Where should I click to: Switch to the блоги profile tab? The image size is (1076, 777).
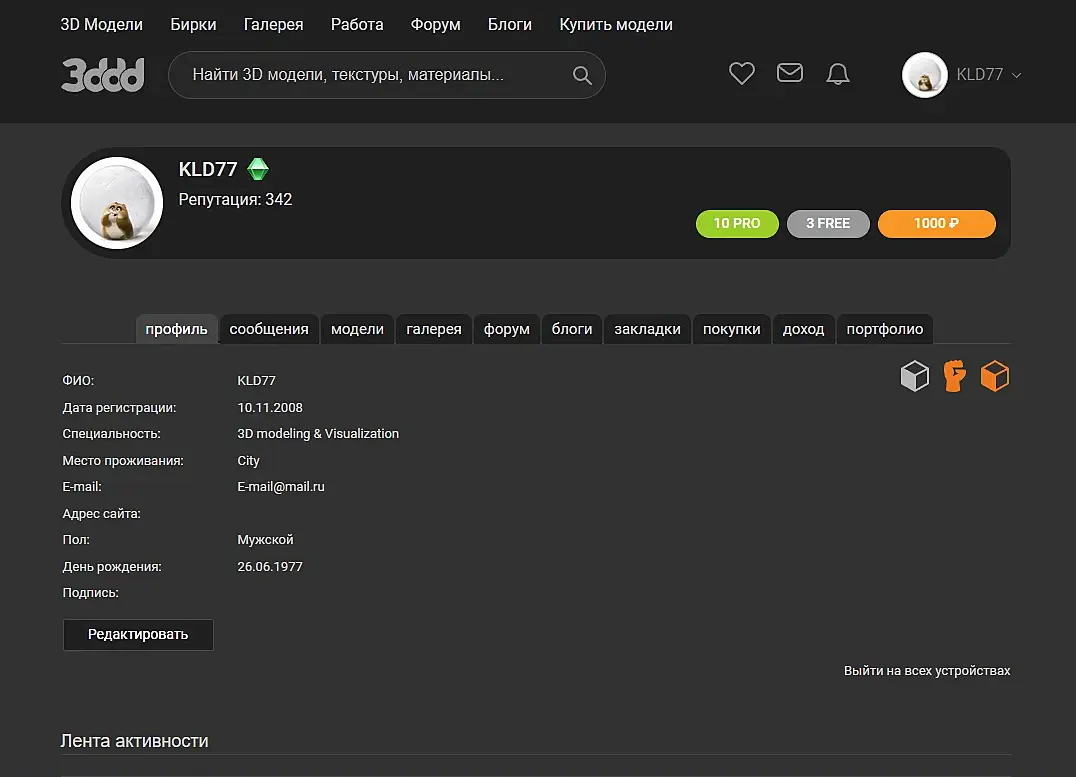pos(572,329)
